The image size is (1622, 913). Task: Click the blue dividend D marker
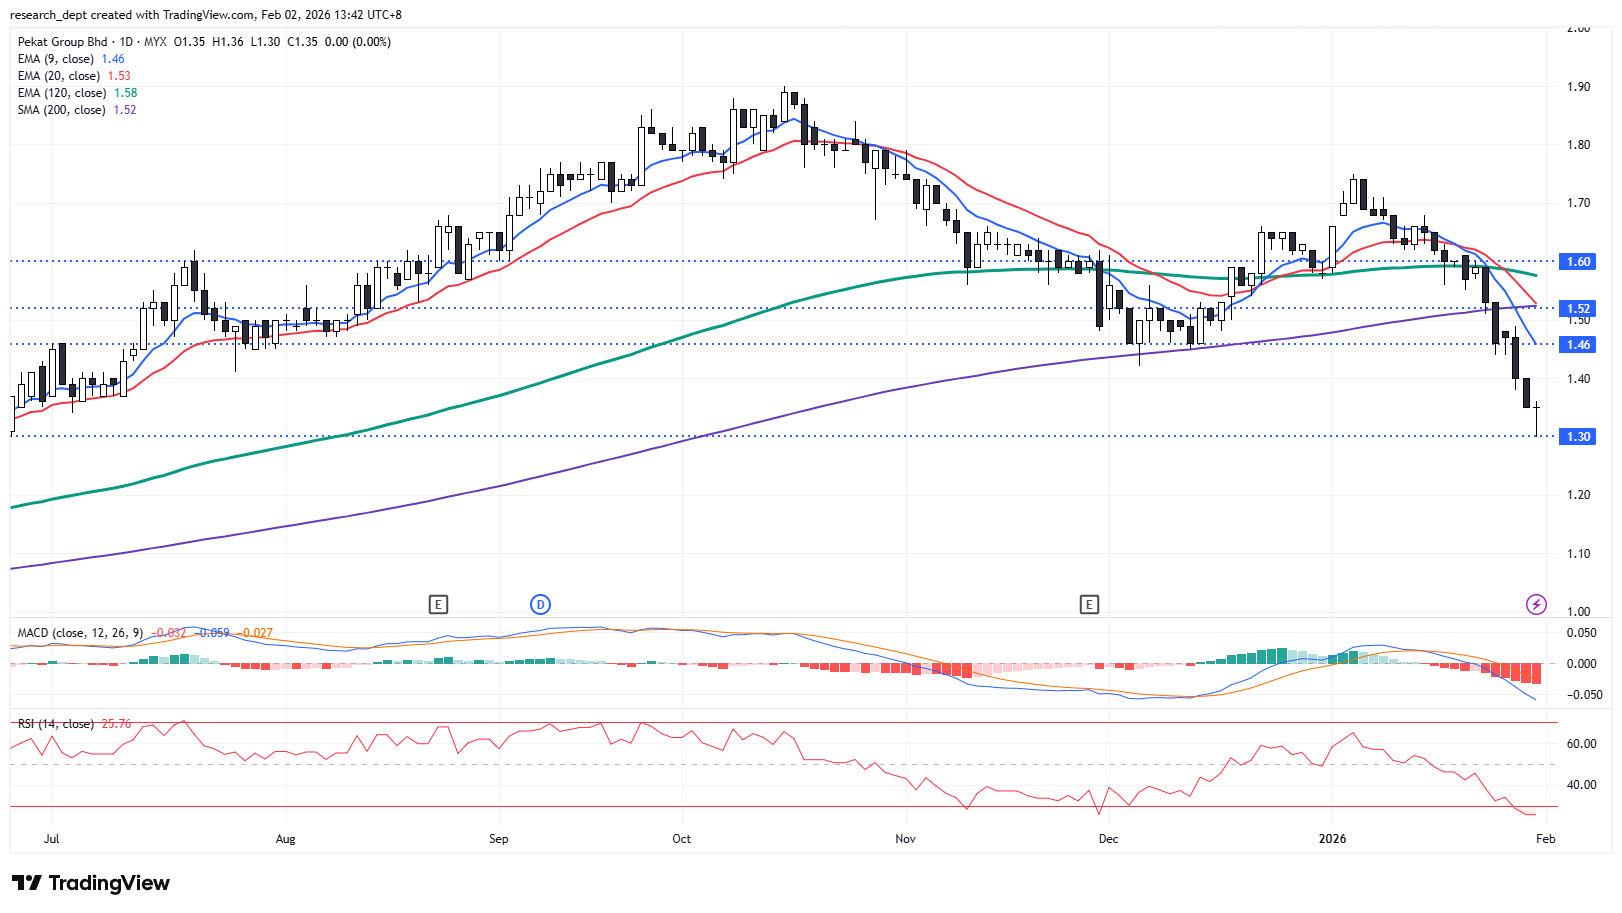(x=540, y=604)
